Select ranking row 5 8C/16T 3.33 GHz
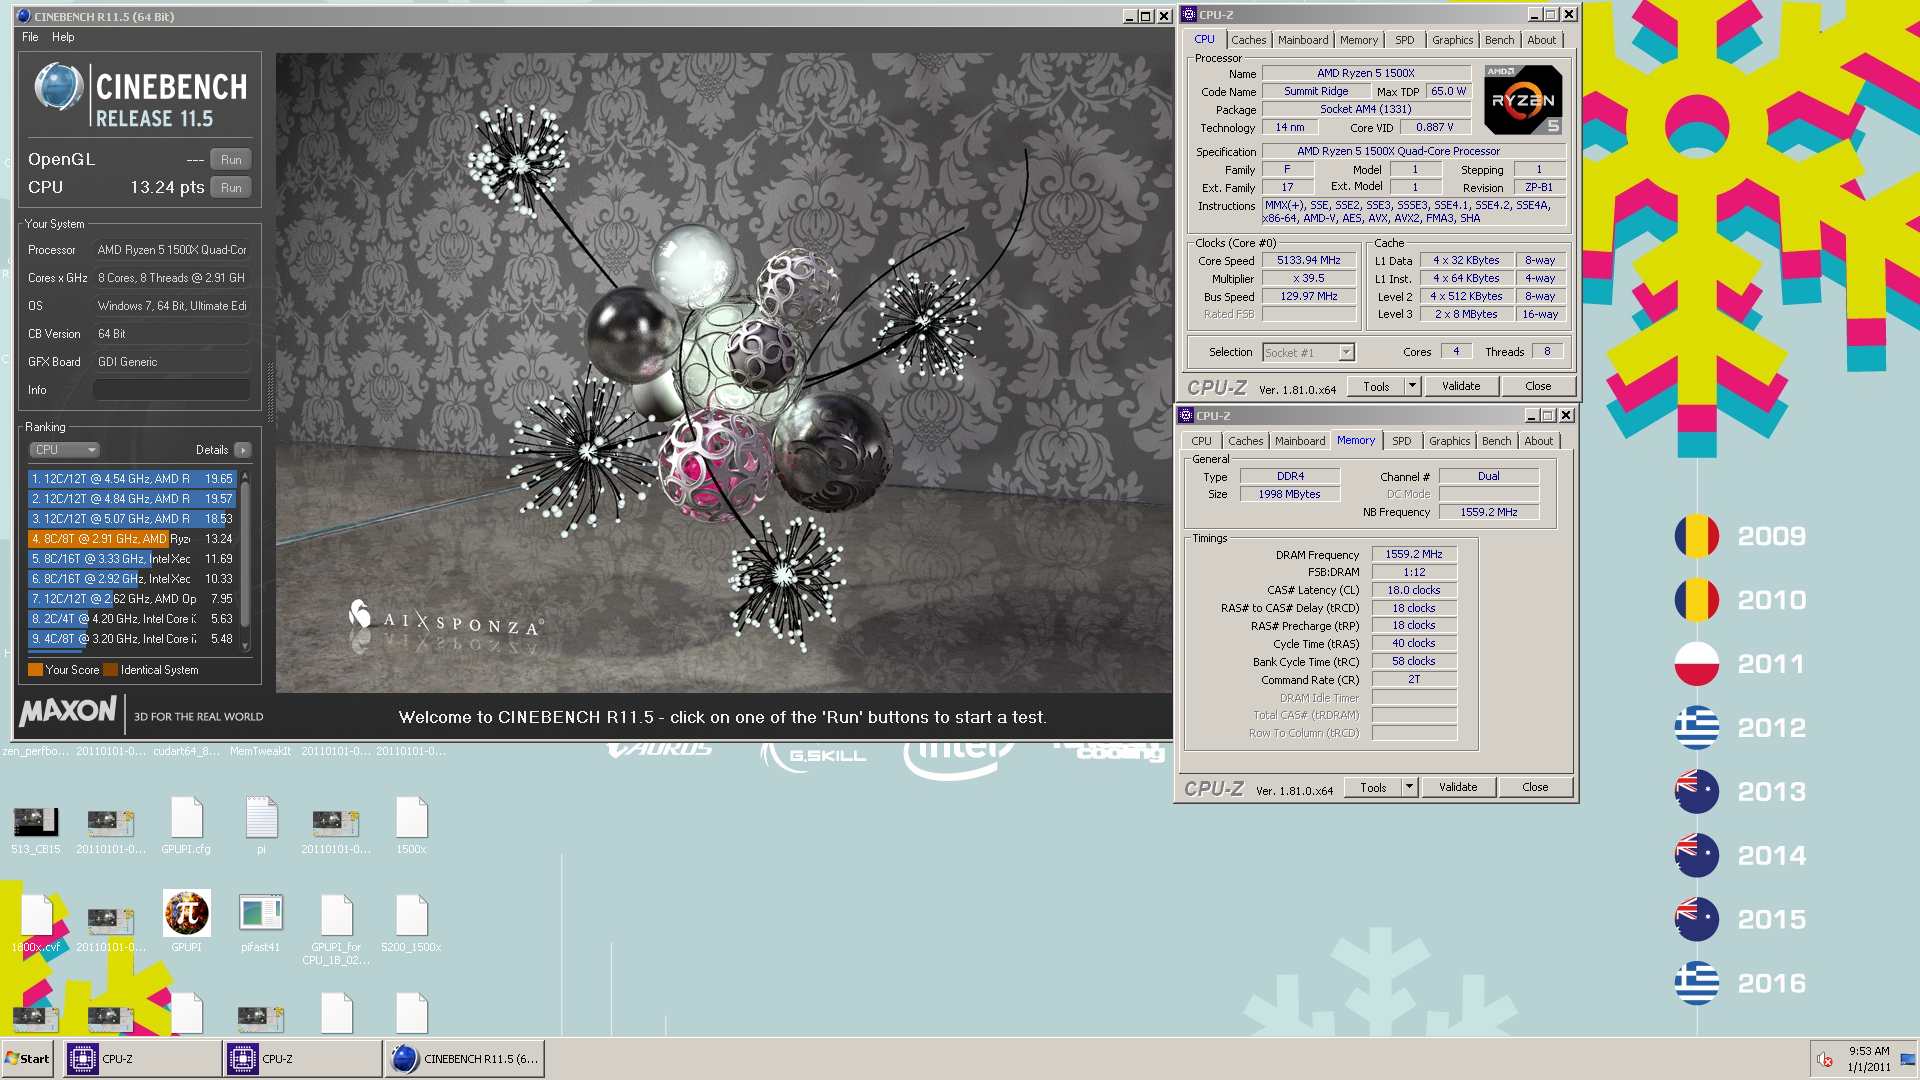 tap(132, 559)
